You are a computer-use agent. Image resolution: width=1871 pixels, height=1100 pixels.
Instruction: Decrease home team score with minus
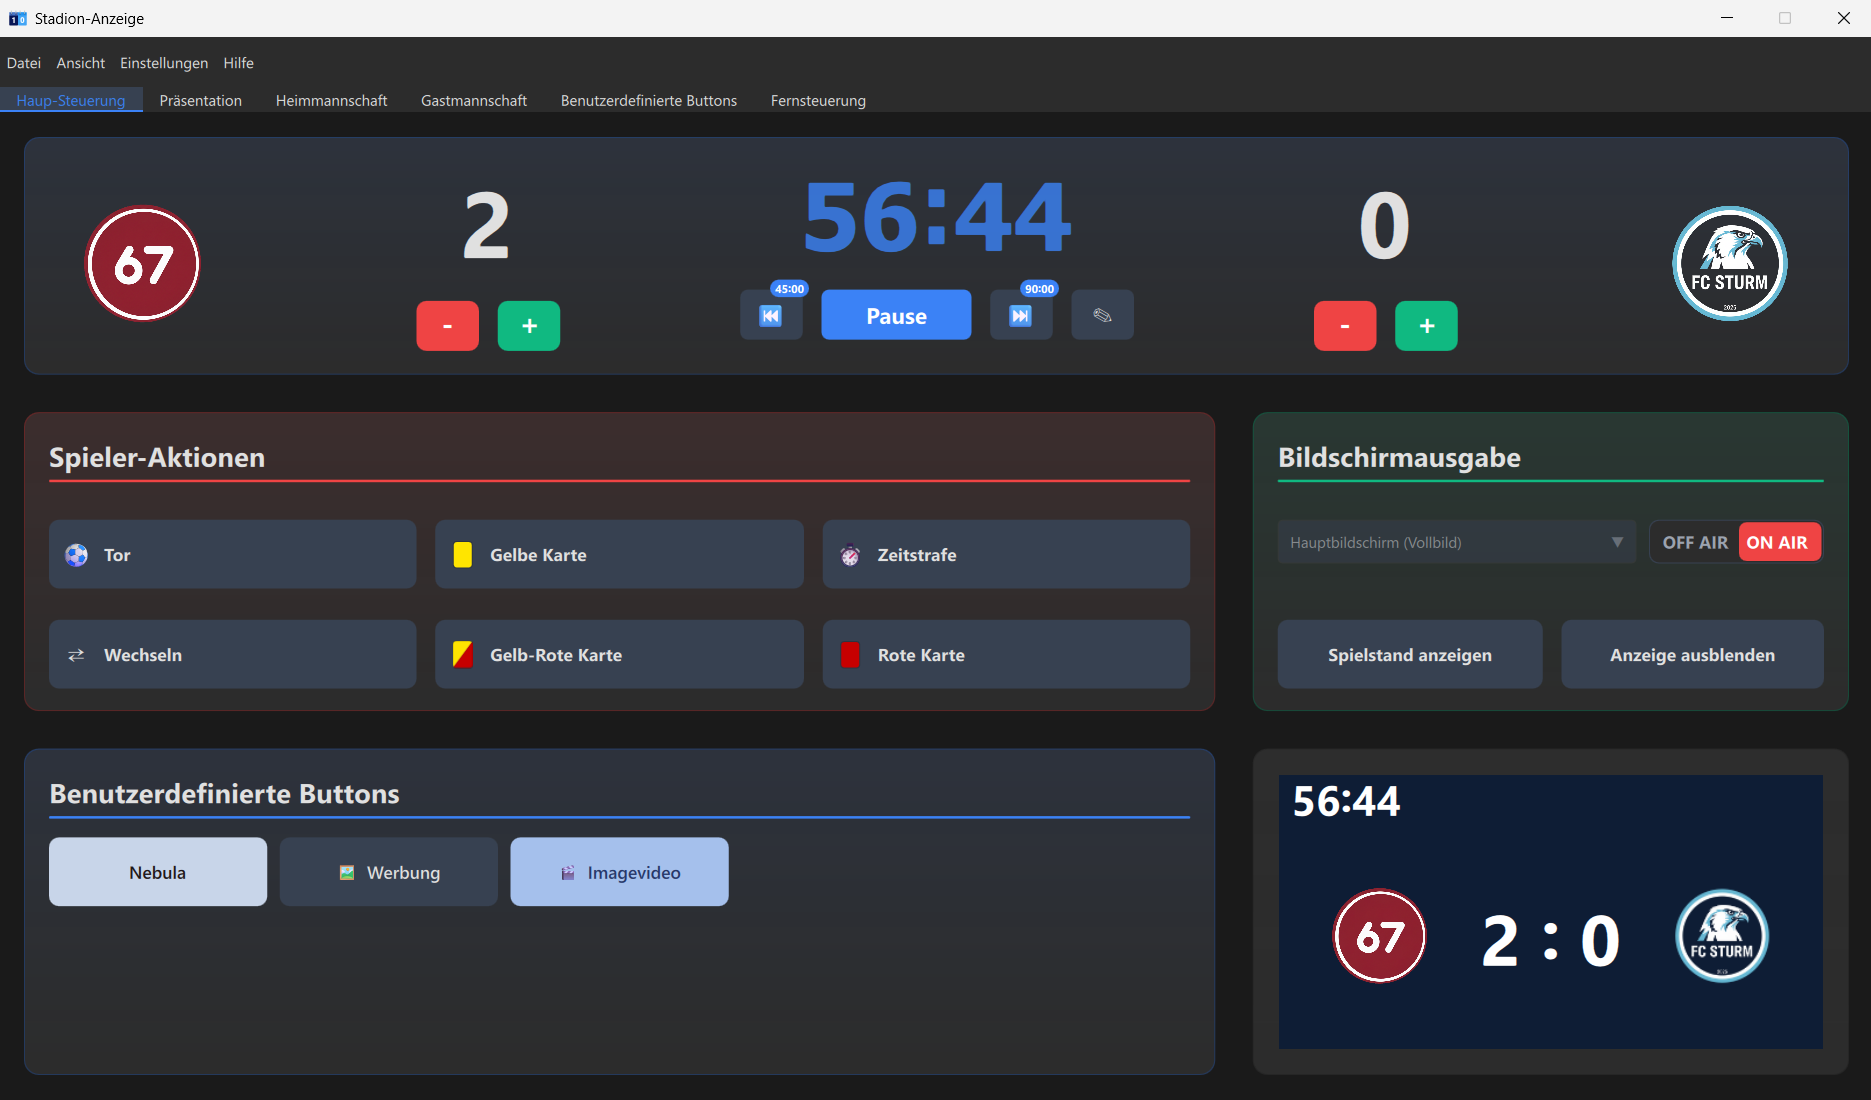coord(447,326)
